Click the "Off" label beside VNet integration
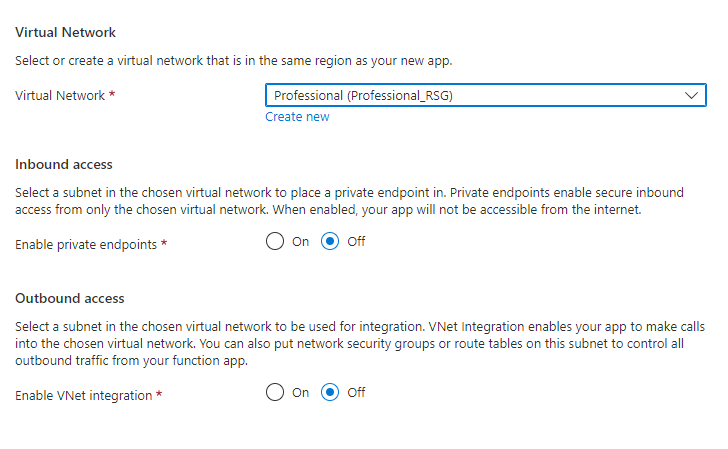Screen dimensions: 728x449 pyautogui.click(x=356, y=393)
